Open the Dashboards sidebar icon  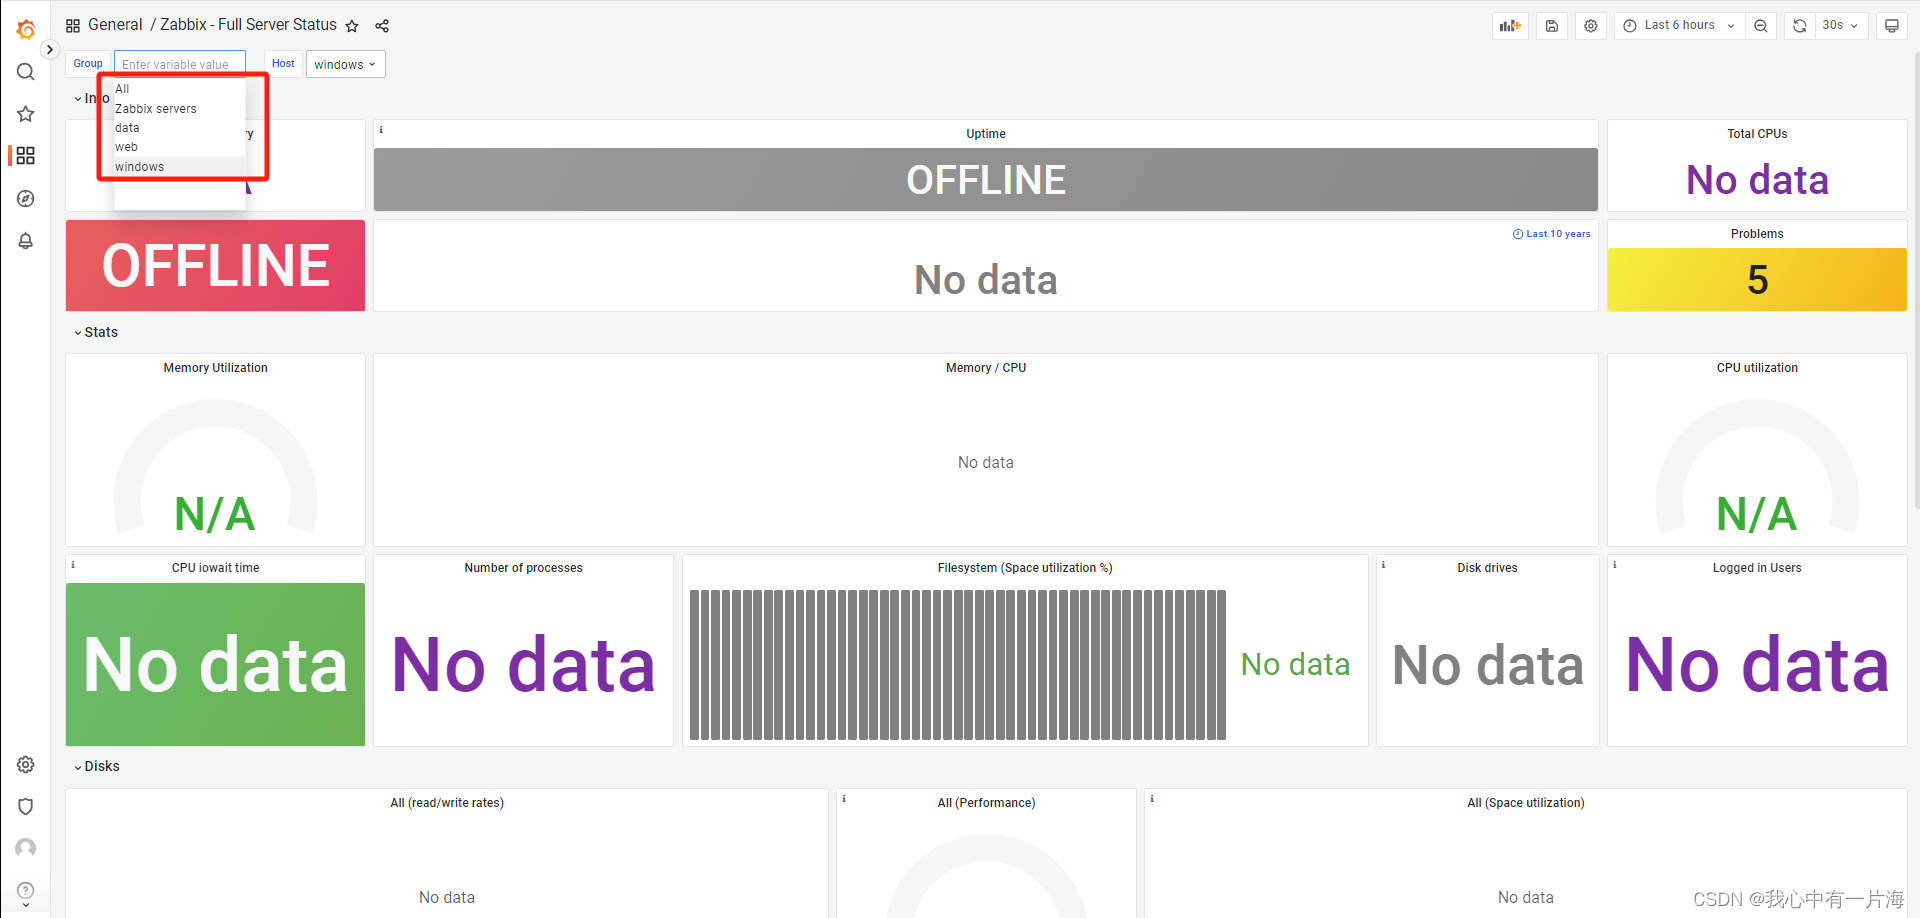[26, 156]
